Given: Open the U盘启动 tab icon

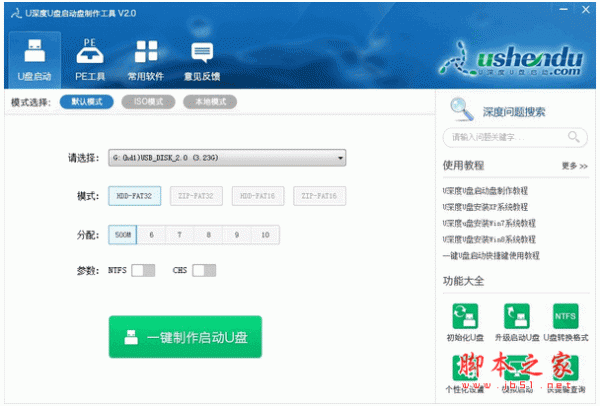Looking at the screenshot, I should click(35, 51).
